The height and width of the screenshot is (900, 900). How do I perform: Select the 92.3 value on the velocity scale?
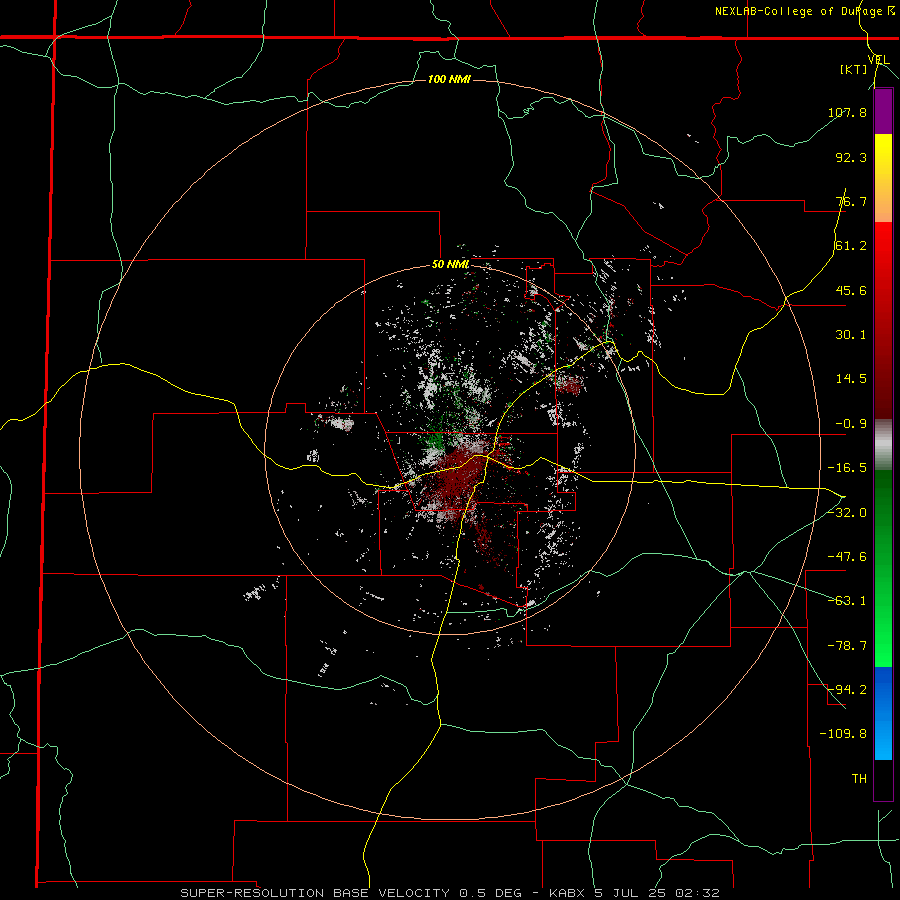pos(851,157)
